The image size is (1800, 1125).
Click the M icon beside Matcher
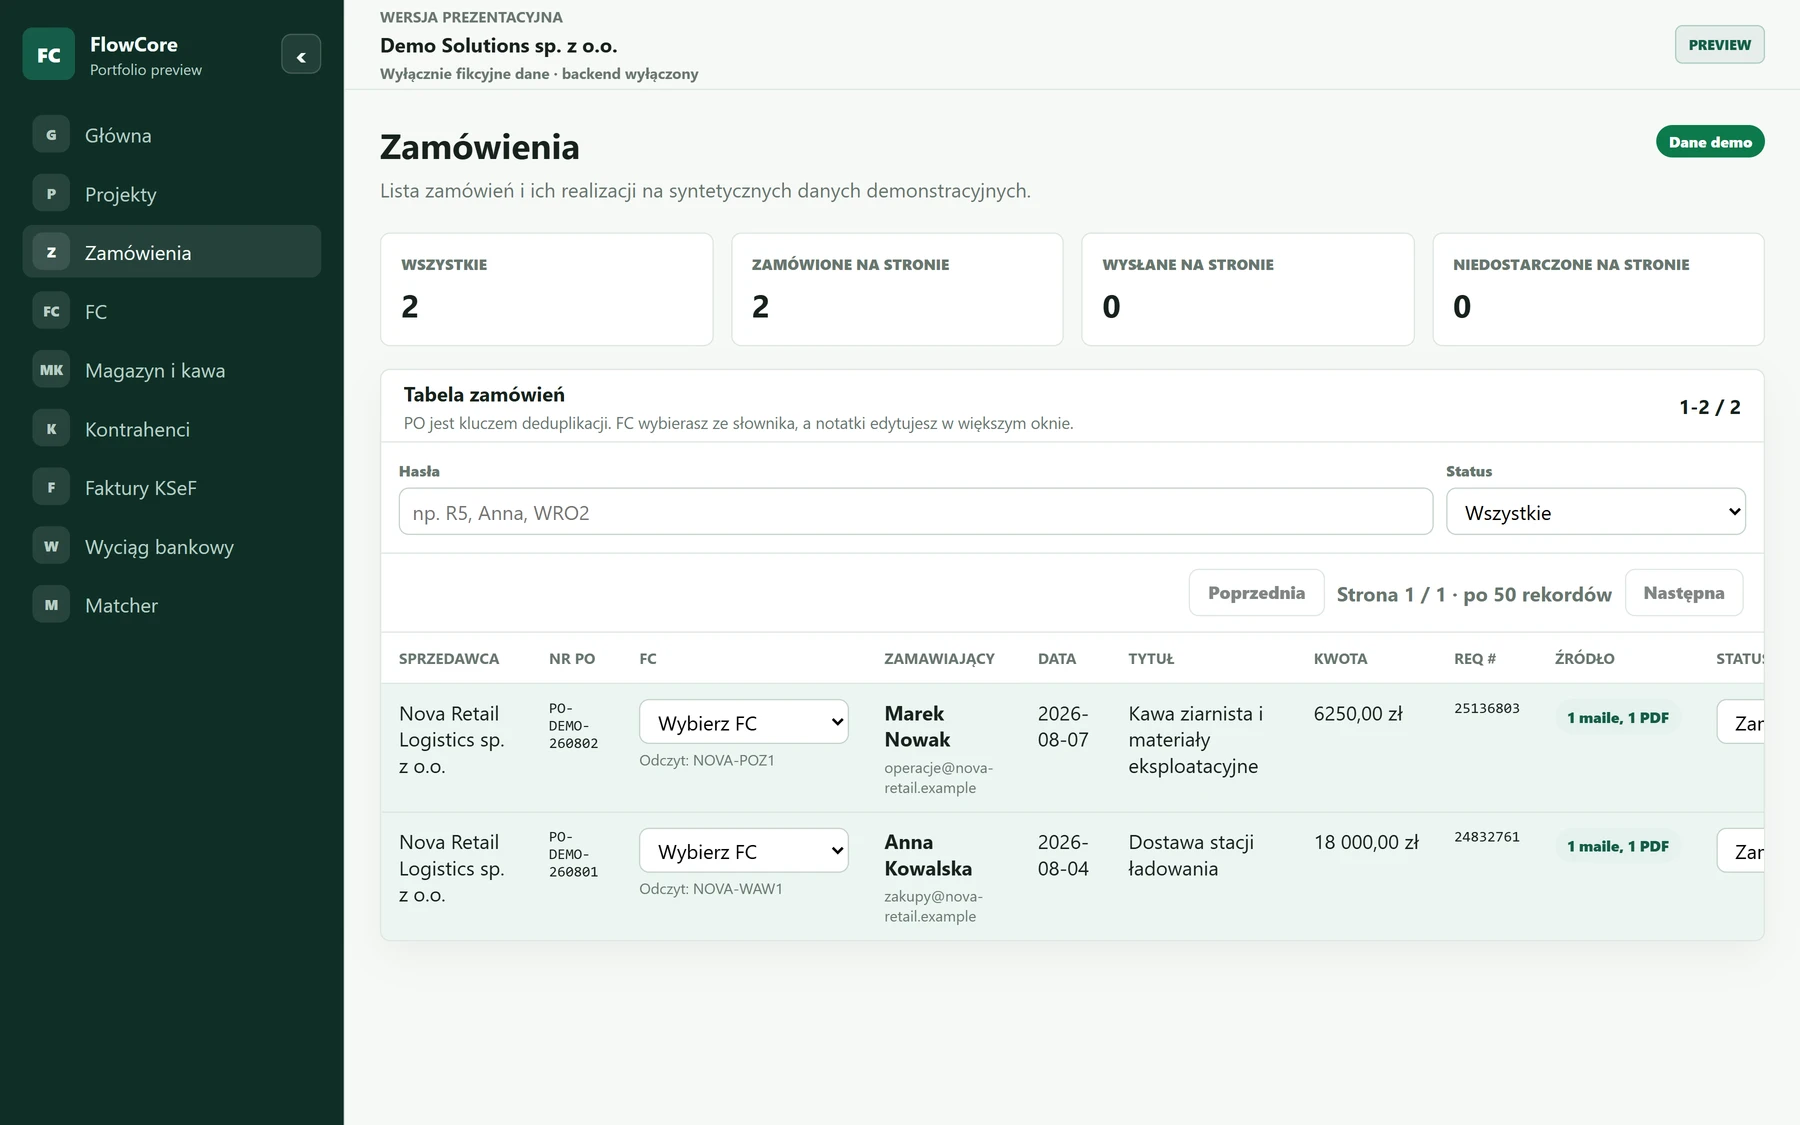[51, 605]
